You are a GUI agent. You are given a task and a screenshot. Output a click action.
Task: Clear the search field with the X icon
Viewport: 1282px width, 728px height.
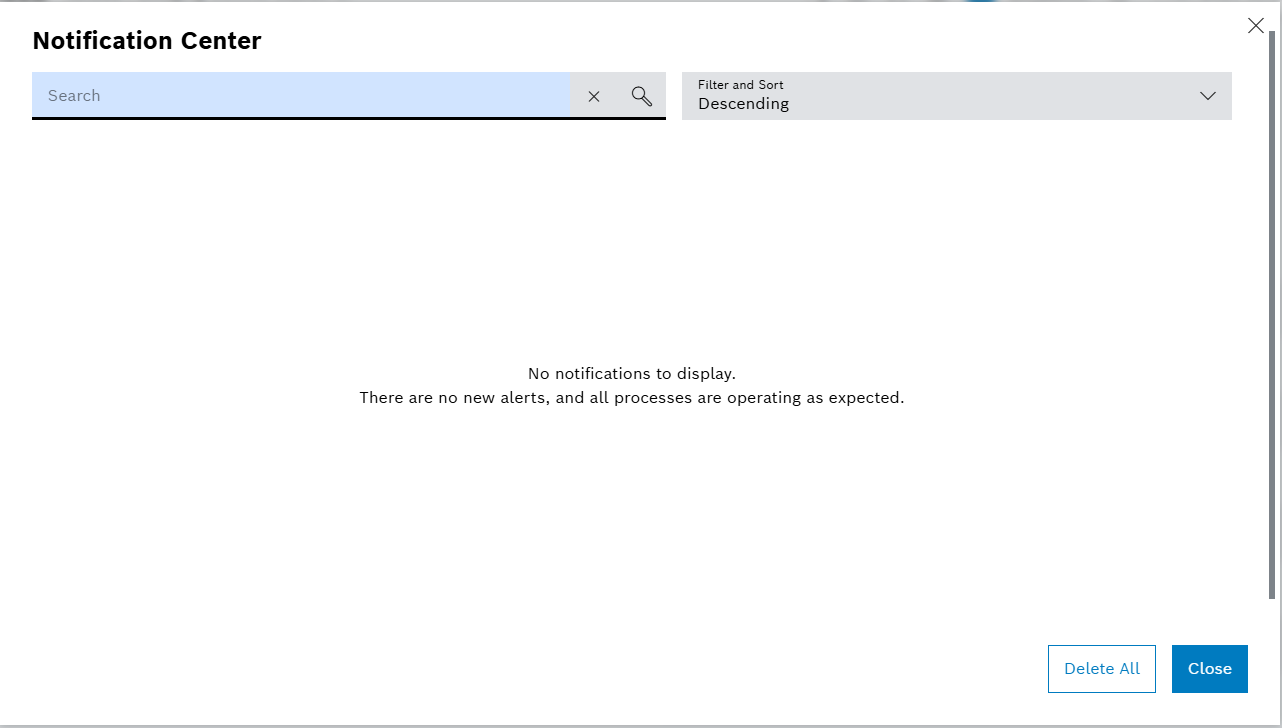(x=594, y=96)
